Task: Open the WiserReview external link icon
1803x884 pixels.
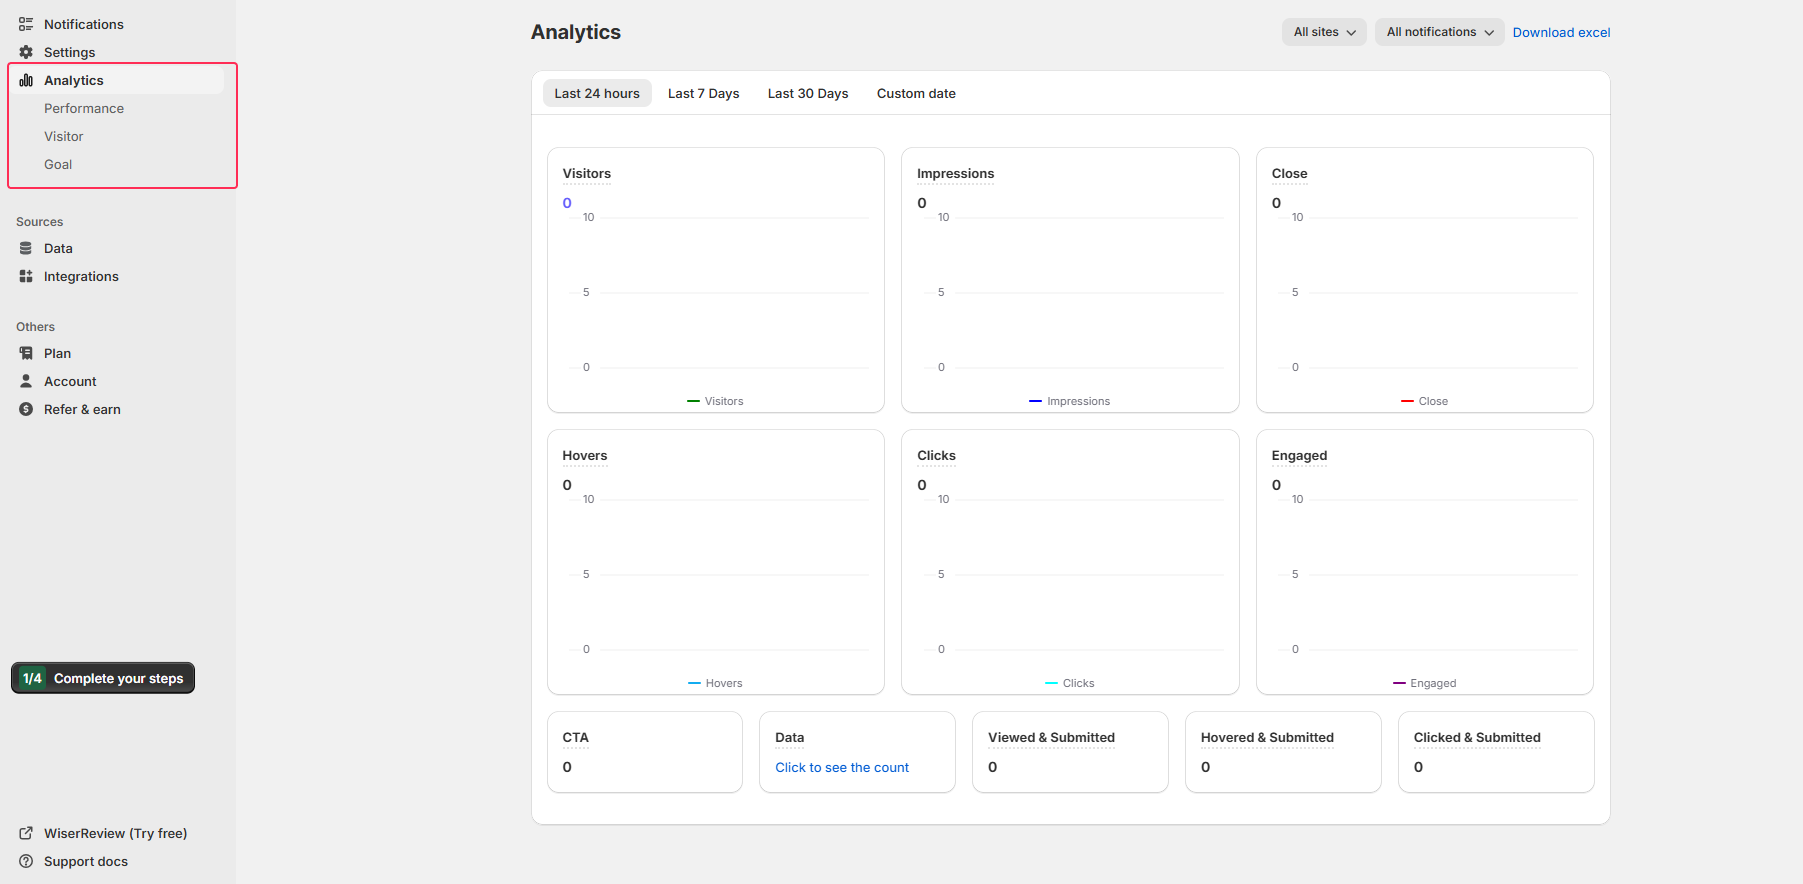Action: (26, 833)
